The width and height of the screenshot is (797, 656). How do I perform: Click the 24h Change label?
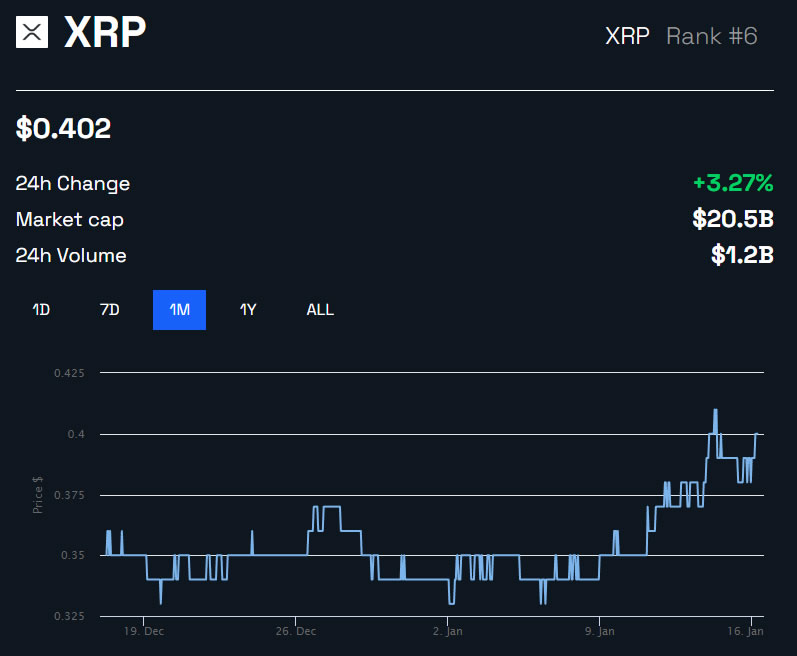point(72,184)
